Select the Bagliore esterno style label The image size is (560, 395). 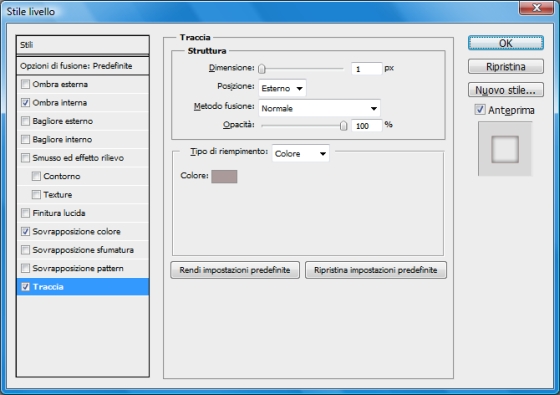click(x=62, y=121)
